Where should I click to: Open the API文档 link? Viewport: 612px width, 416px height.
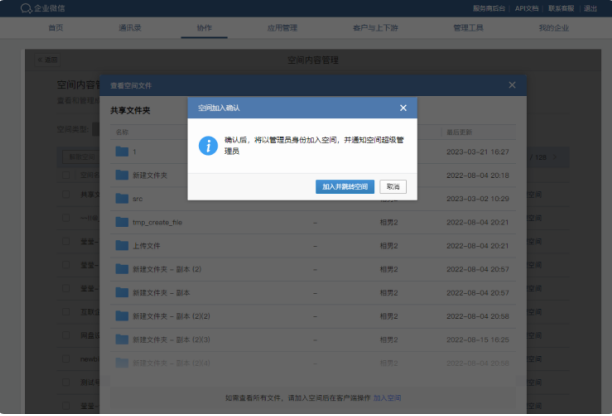pyautogui.click(x=527, y=8)
